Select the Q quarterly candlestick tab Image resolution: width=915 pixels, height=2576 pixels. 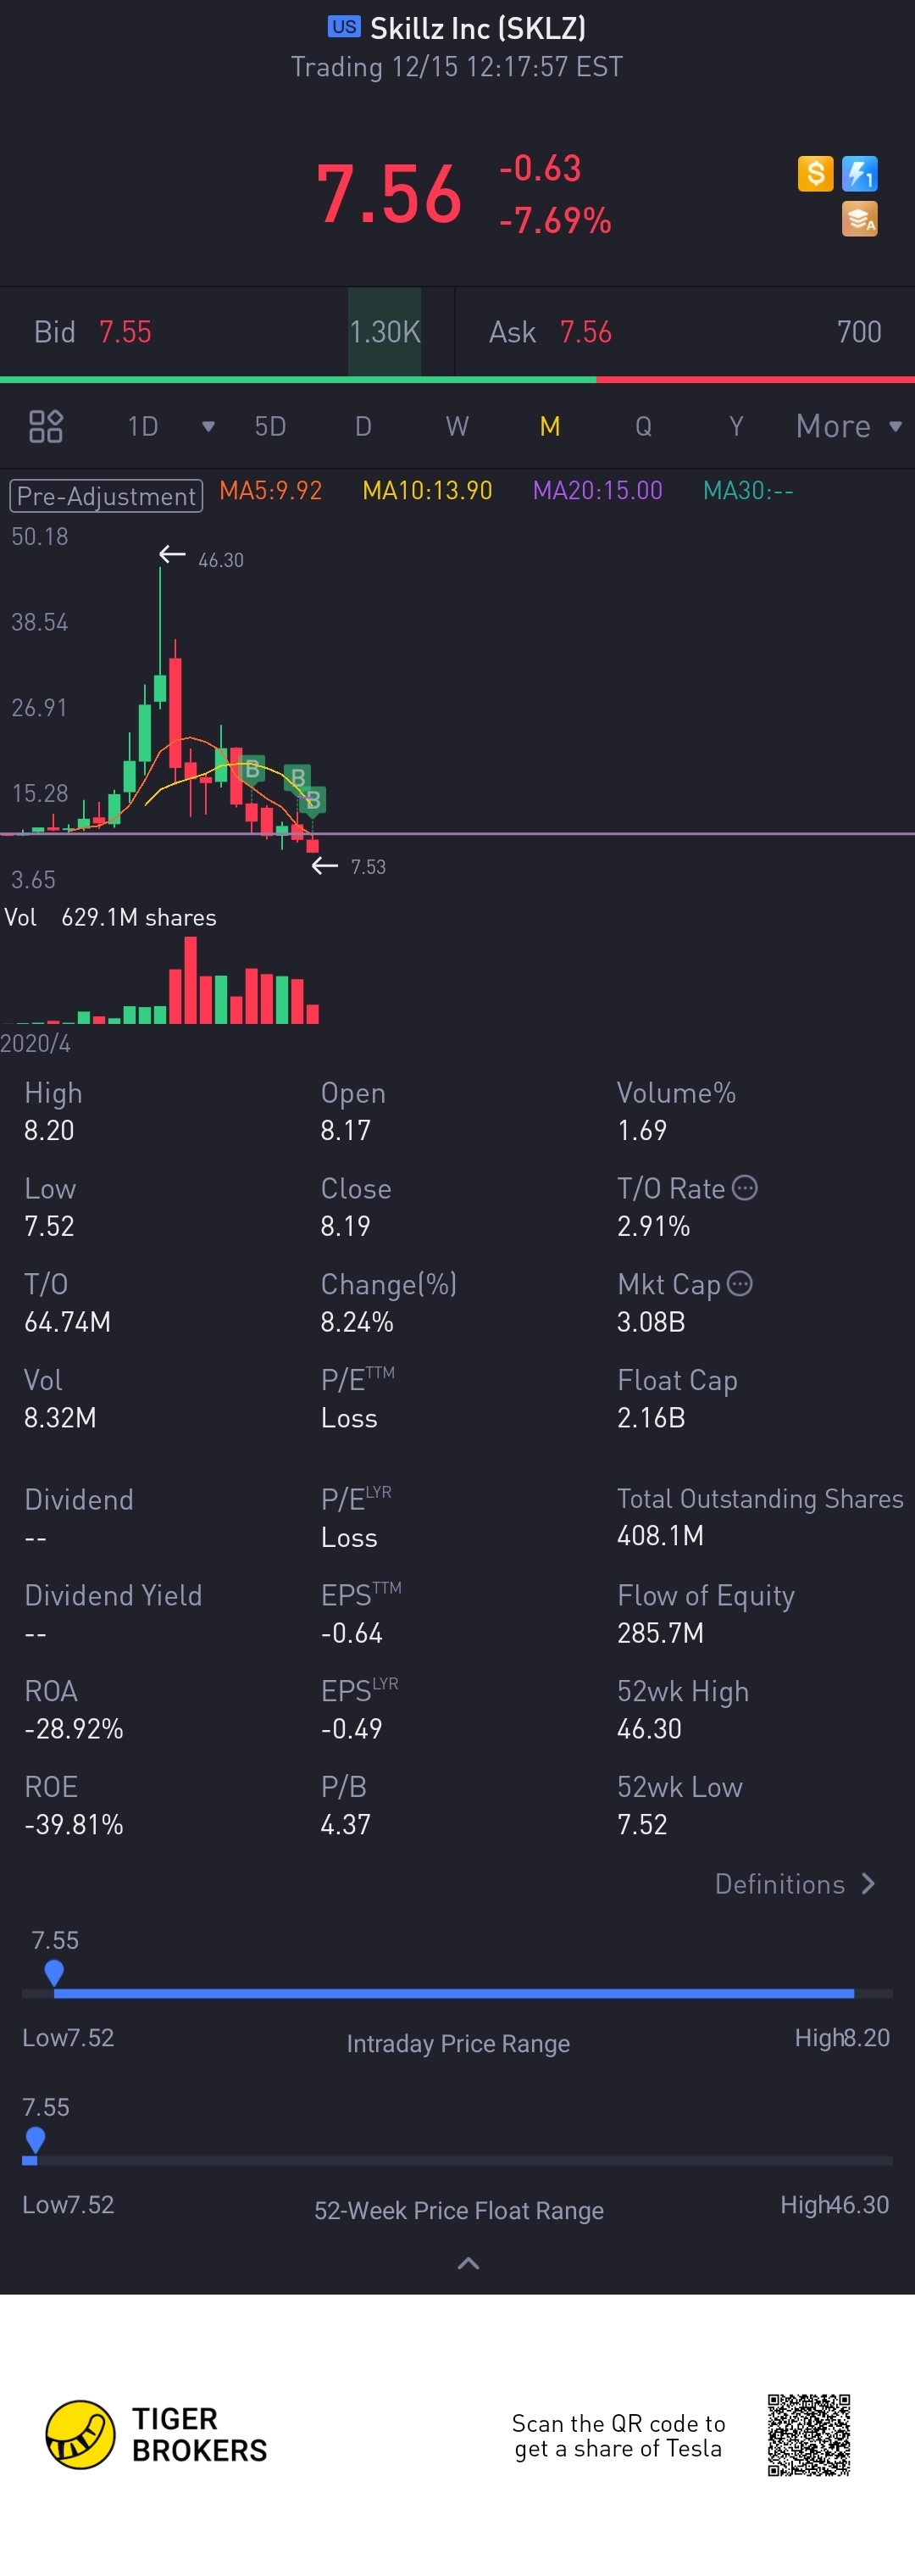[x=643, y=426]
